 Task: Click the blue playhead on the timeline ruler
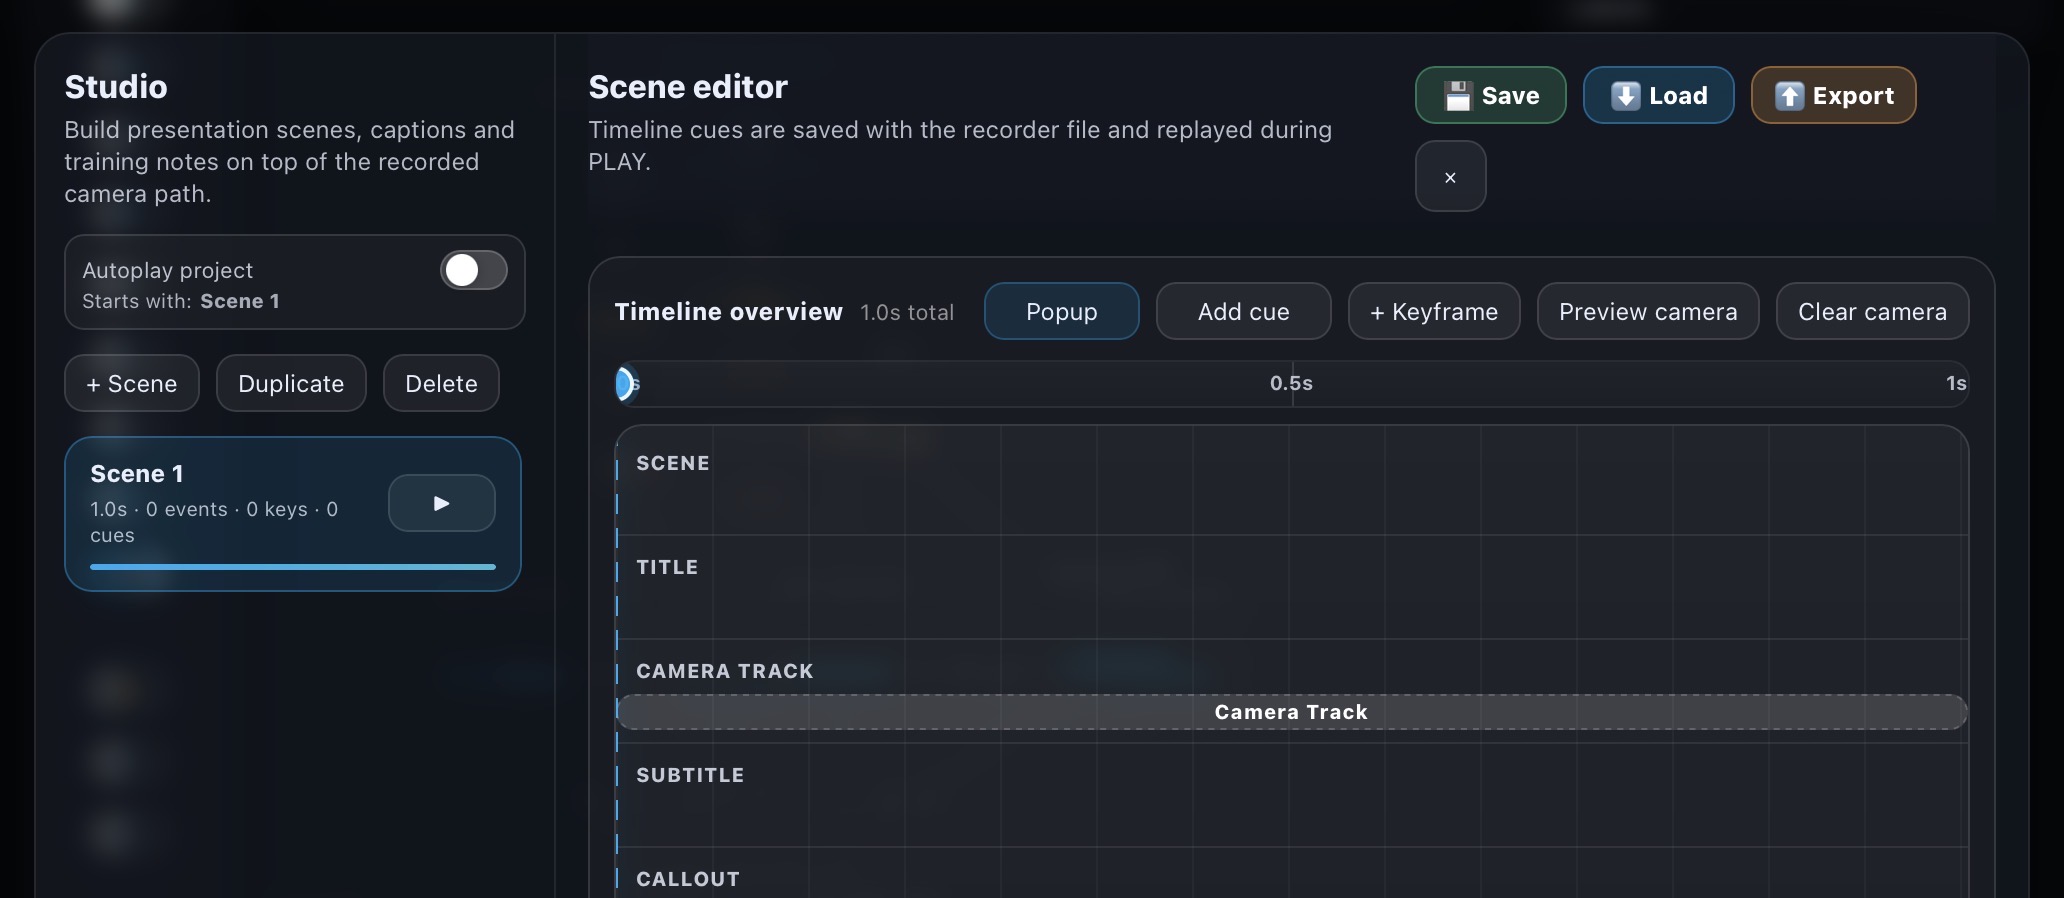(x=624, y=383)
